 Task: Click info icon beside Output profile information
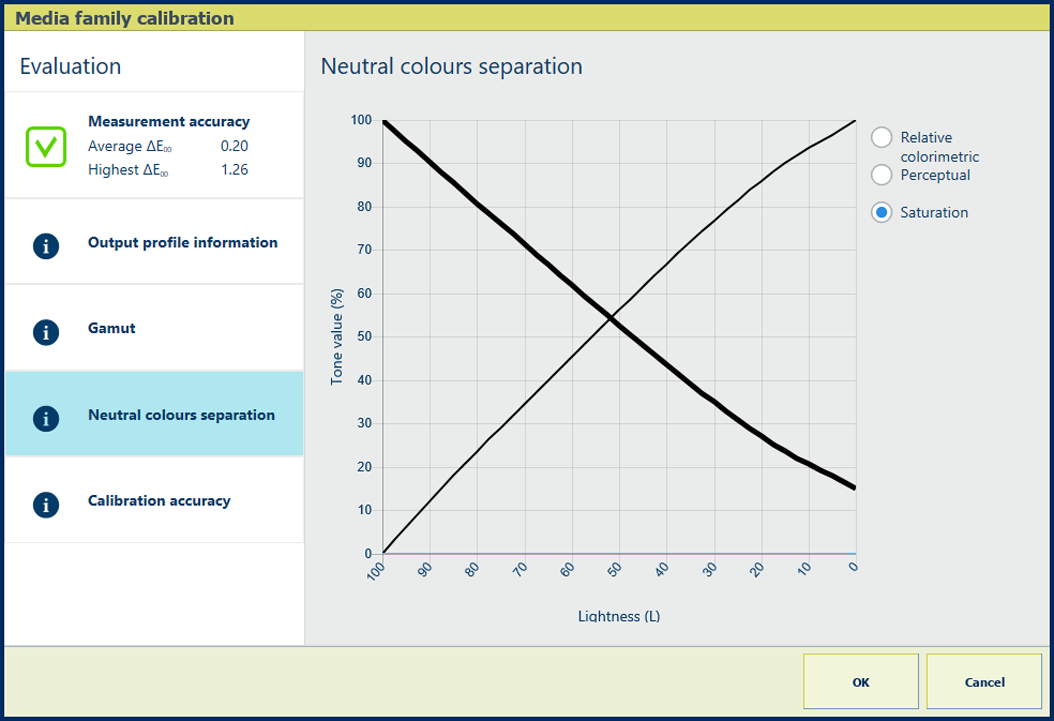[x=46, y=246]
